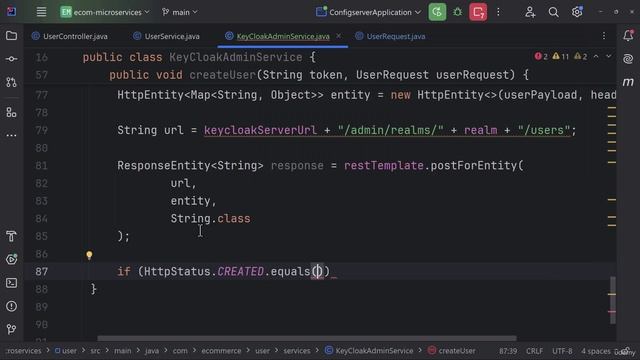The width and height of the screenshot is (640, 360).
Task: Click the weak warnings count indicator
Action: 580,56
